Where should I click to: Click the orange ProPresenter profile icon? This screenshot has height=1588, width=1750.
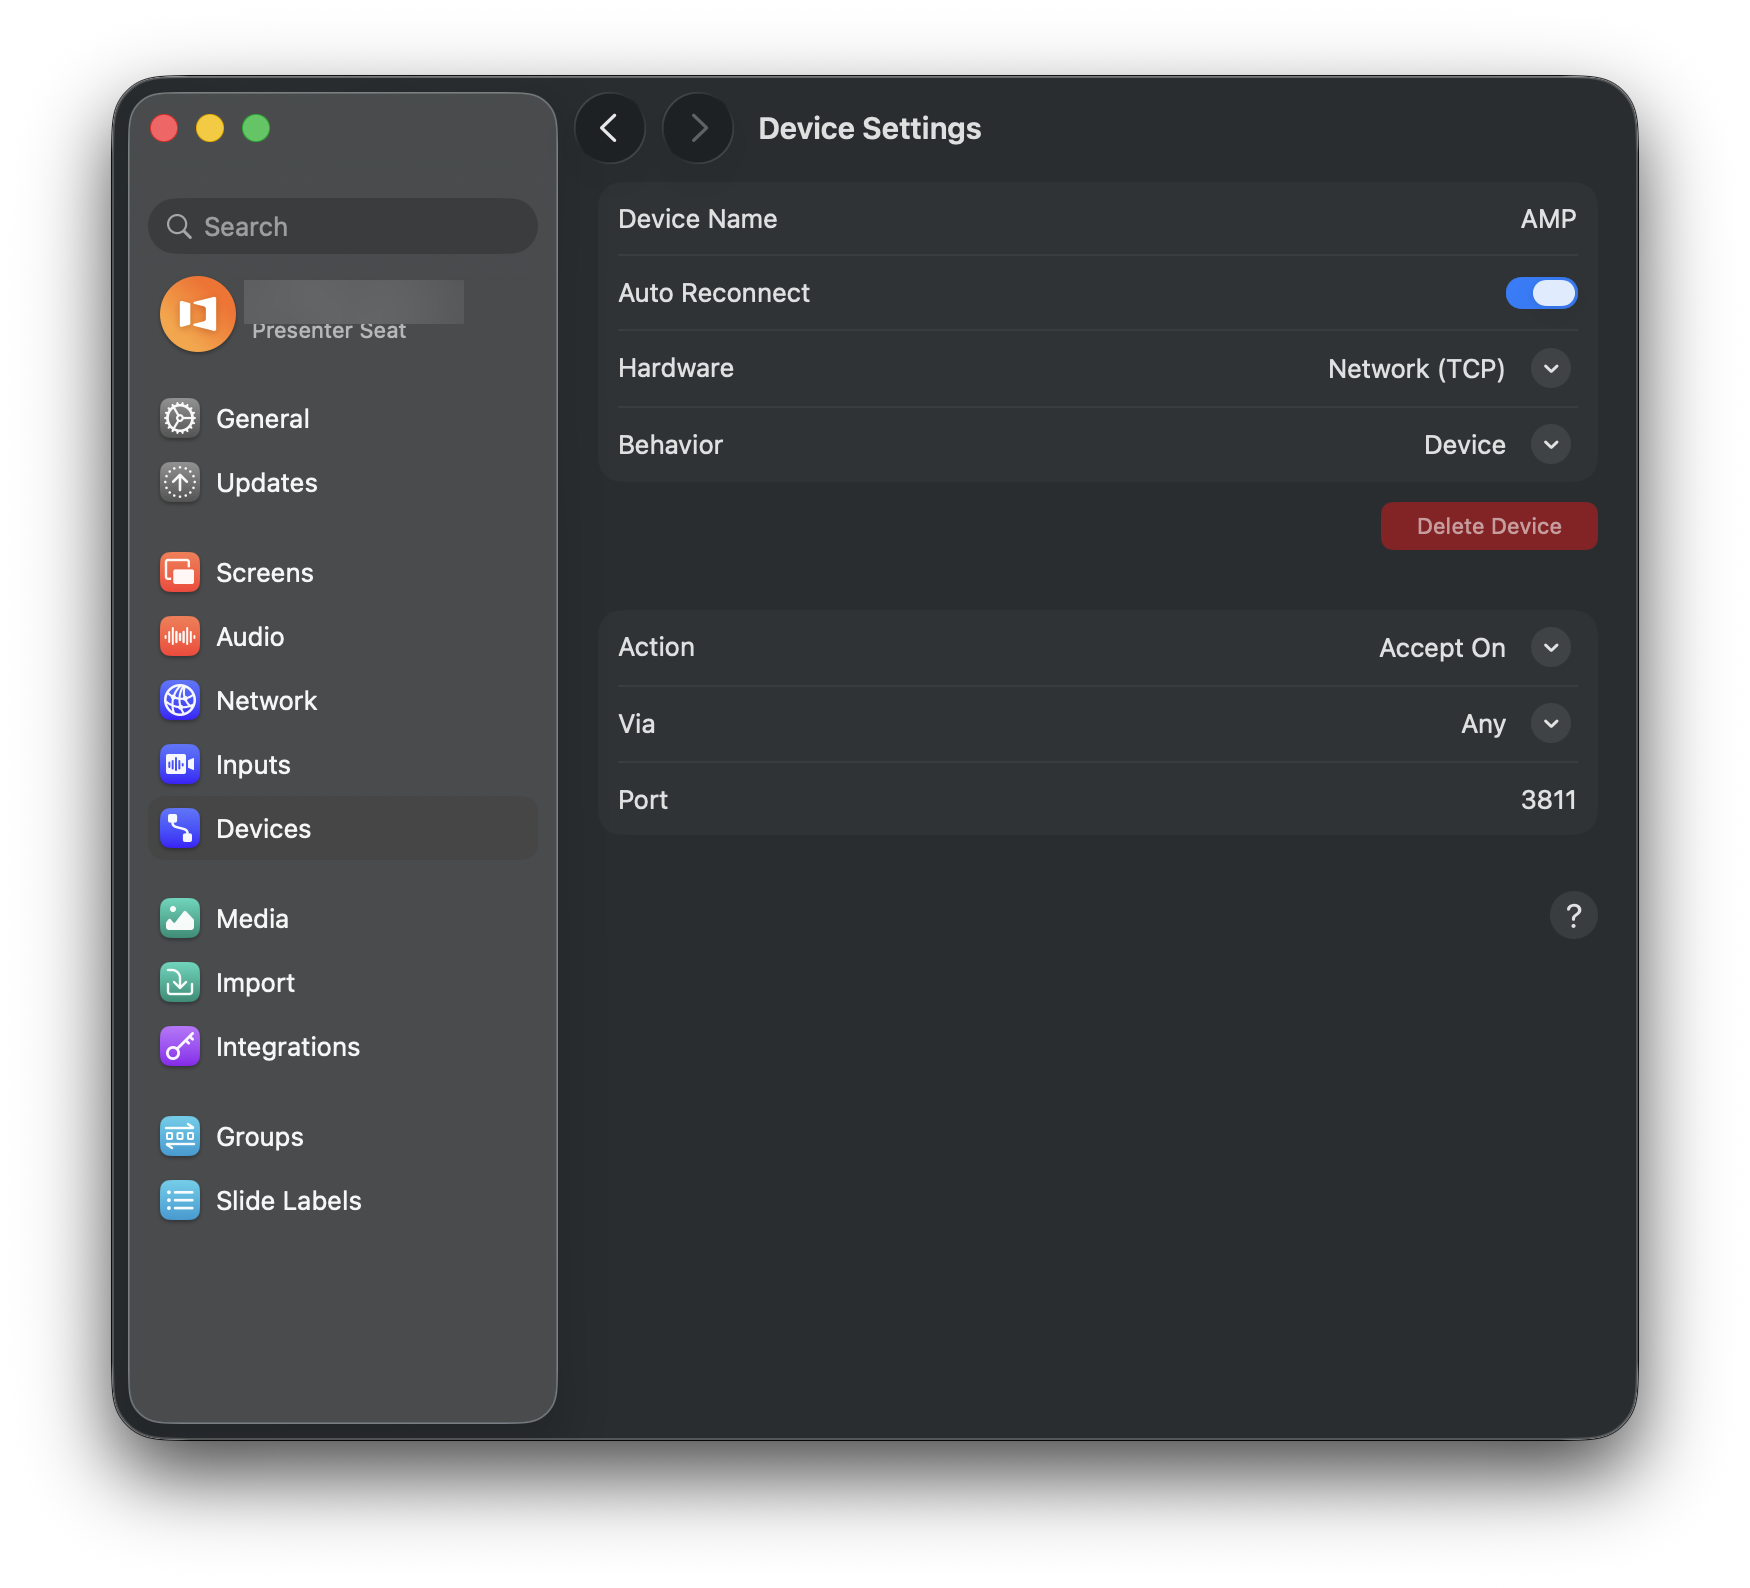point(198,314)
